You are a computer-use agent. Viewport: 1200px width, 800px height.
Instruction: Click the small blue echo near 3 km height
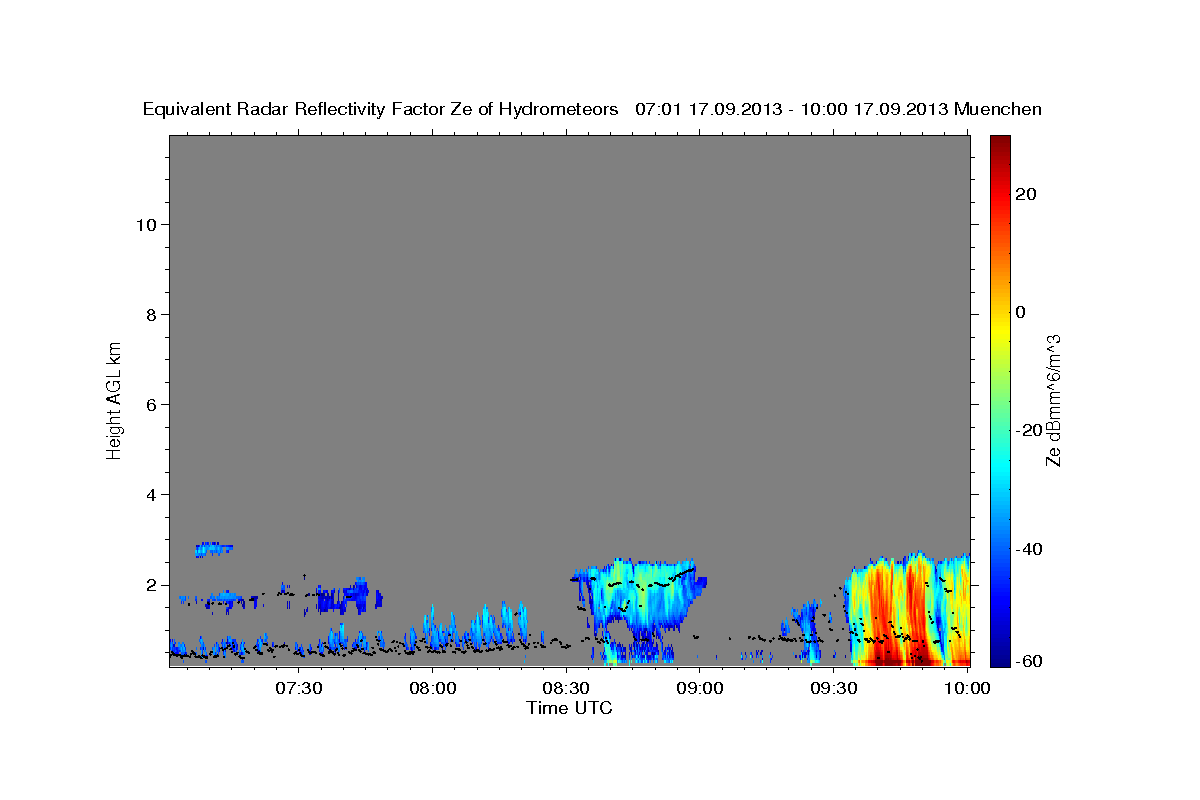point(213,548)
